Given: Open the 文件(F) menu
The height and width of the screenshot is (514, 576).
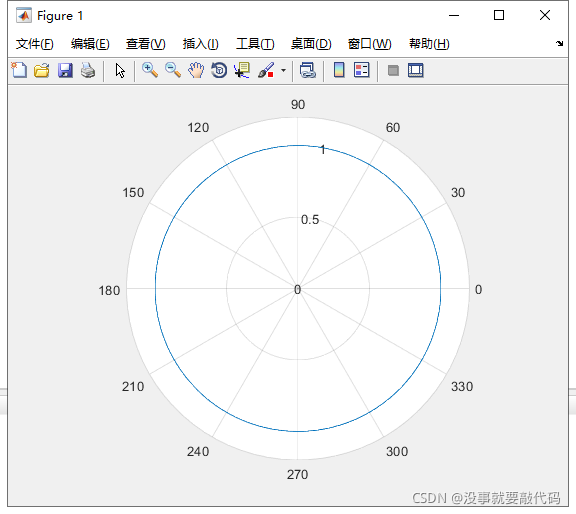Looking at the screenshot, I should point(35,44).
